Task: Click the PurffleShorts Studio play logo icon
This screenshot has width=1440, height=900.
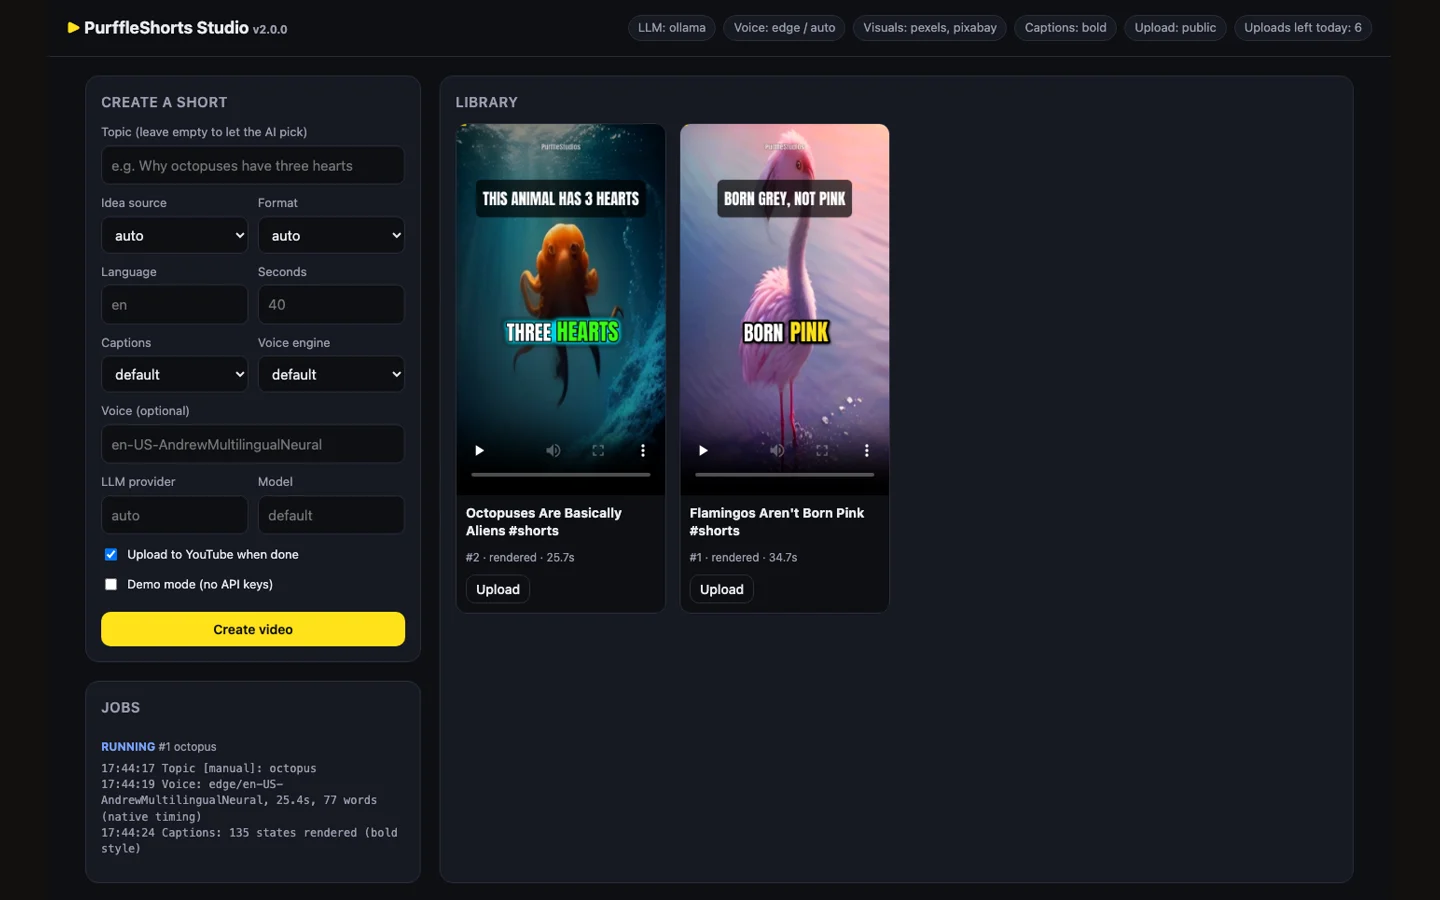Action: [x=73, y=28]
